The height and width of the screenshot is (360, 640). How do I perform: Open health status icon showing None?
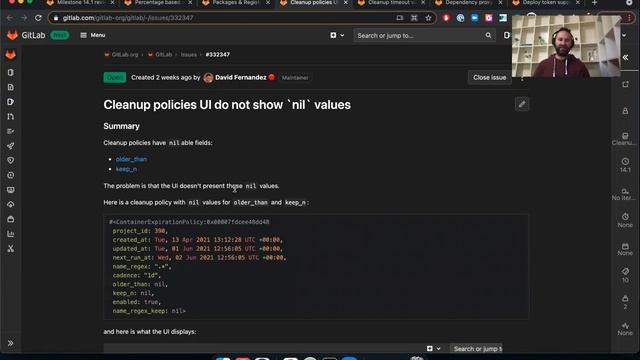click(x=625, y=329)
